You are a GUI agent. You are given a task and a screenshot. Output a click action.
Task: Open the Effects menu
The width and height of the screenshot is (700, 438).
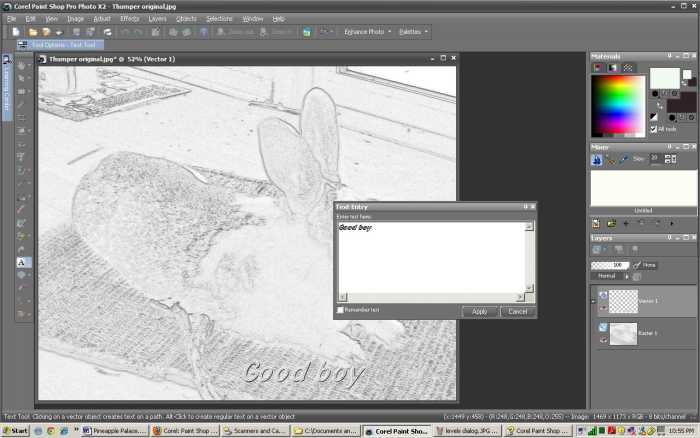tap(129, 19)
